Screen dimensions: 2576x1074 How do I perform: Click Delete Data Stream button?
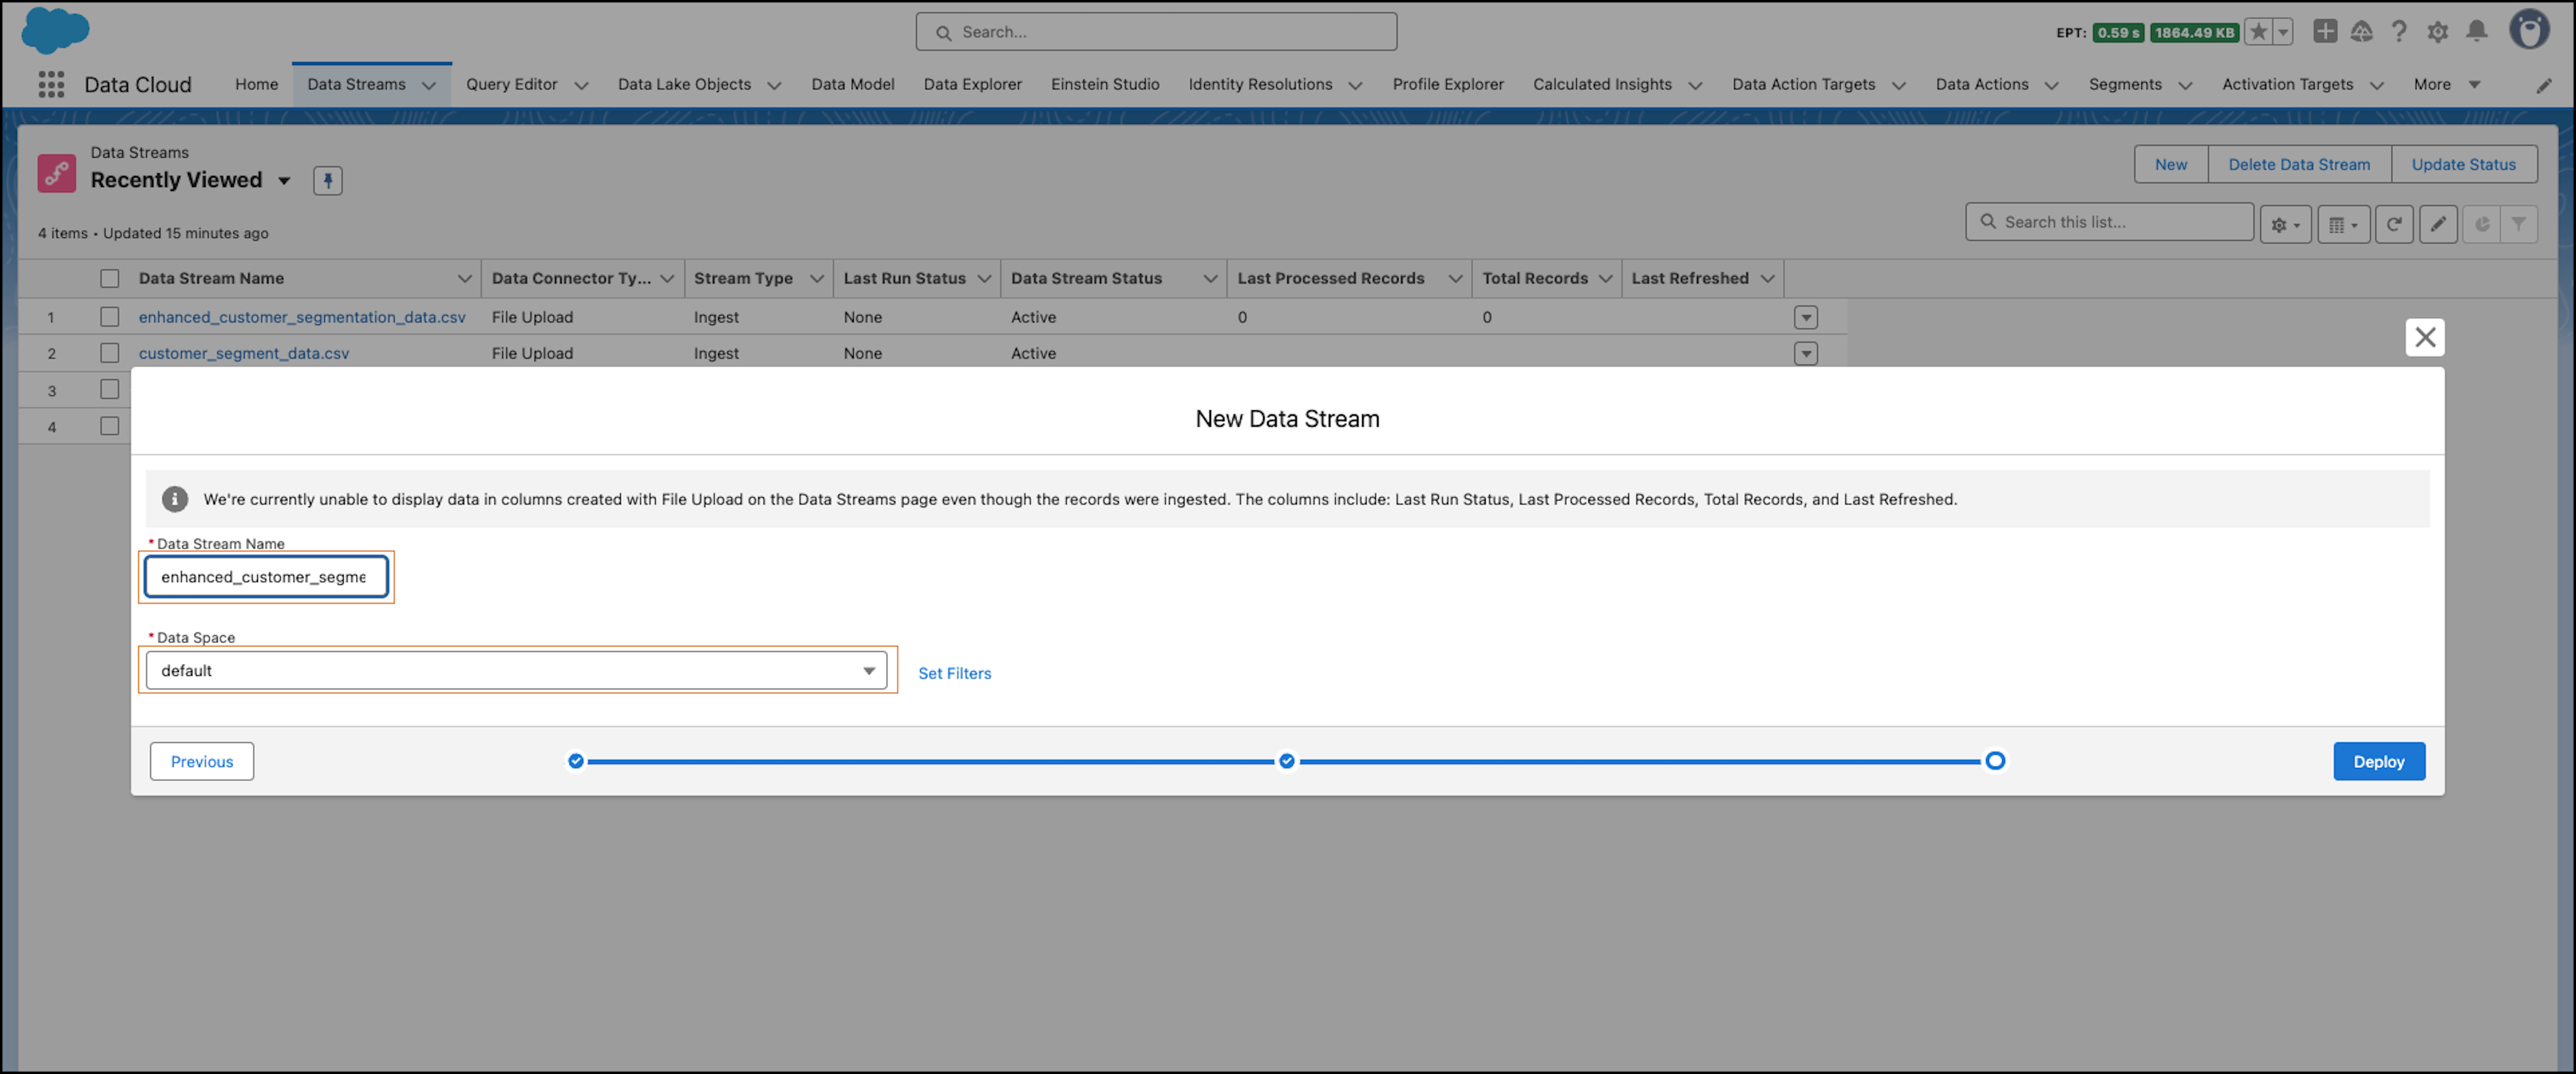tap(2299, 165)
